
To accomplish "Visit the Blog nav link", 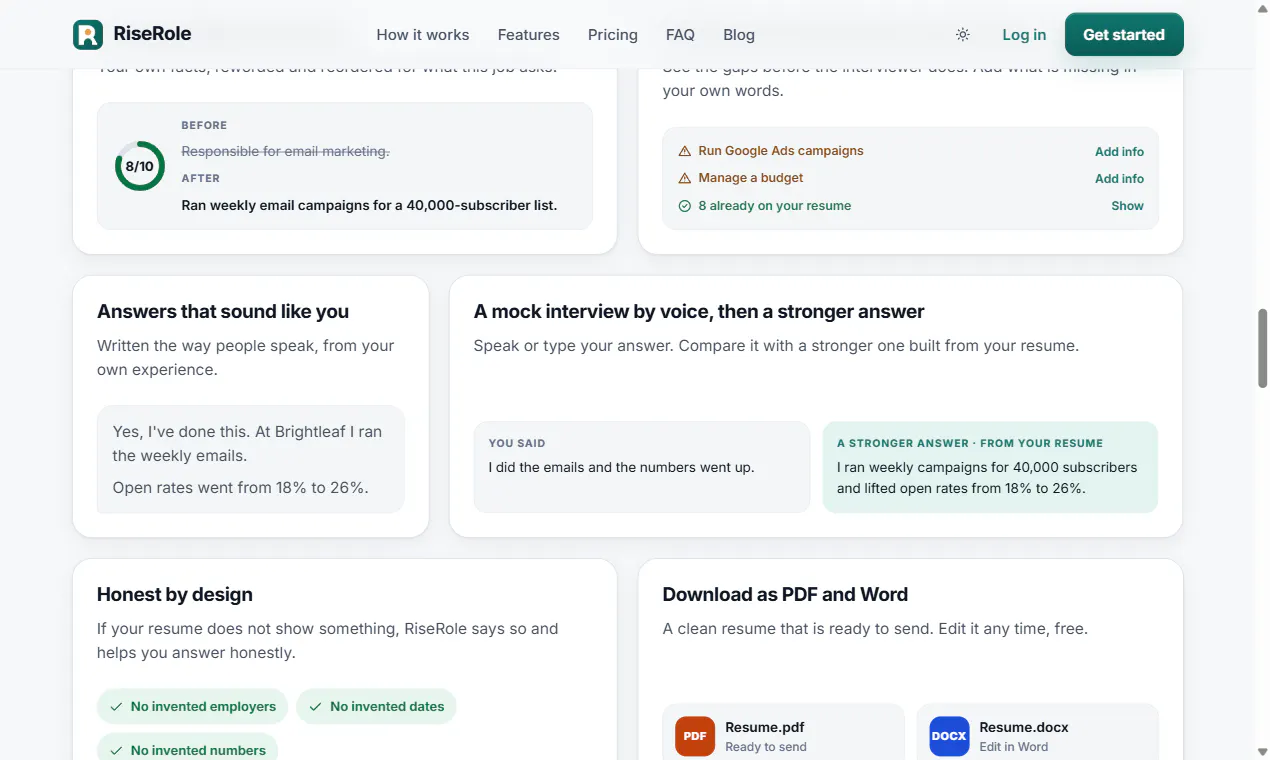I will coord(739,35).
